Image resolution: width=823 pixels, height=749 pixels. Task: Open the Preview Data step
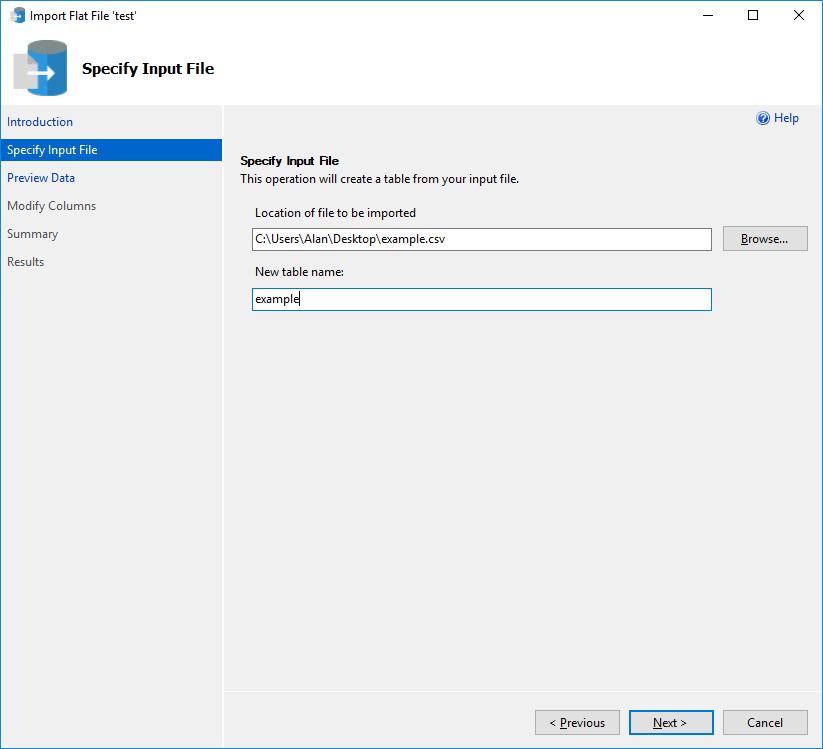click(x=41, y=177)
